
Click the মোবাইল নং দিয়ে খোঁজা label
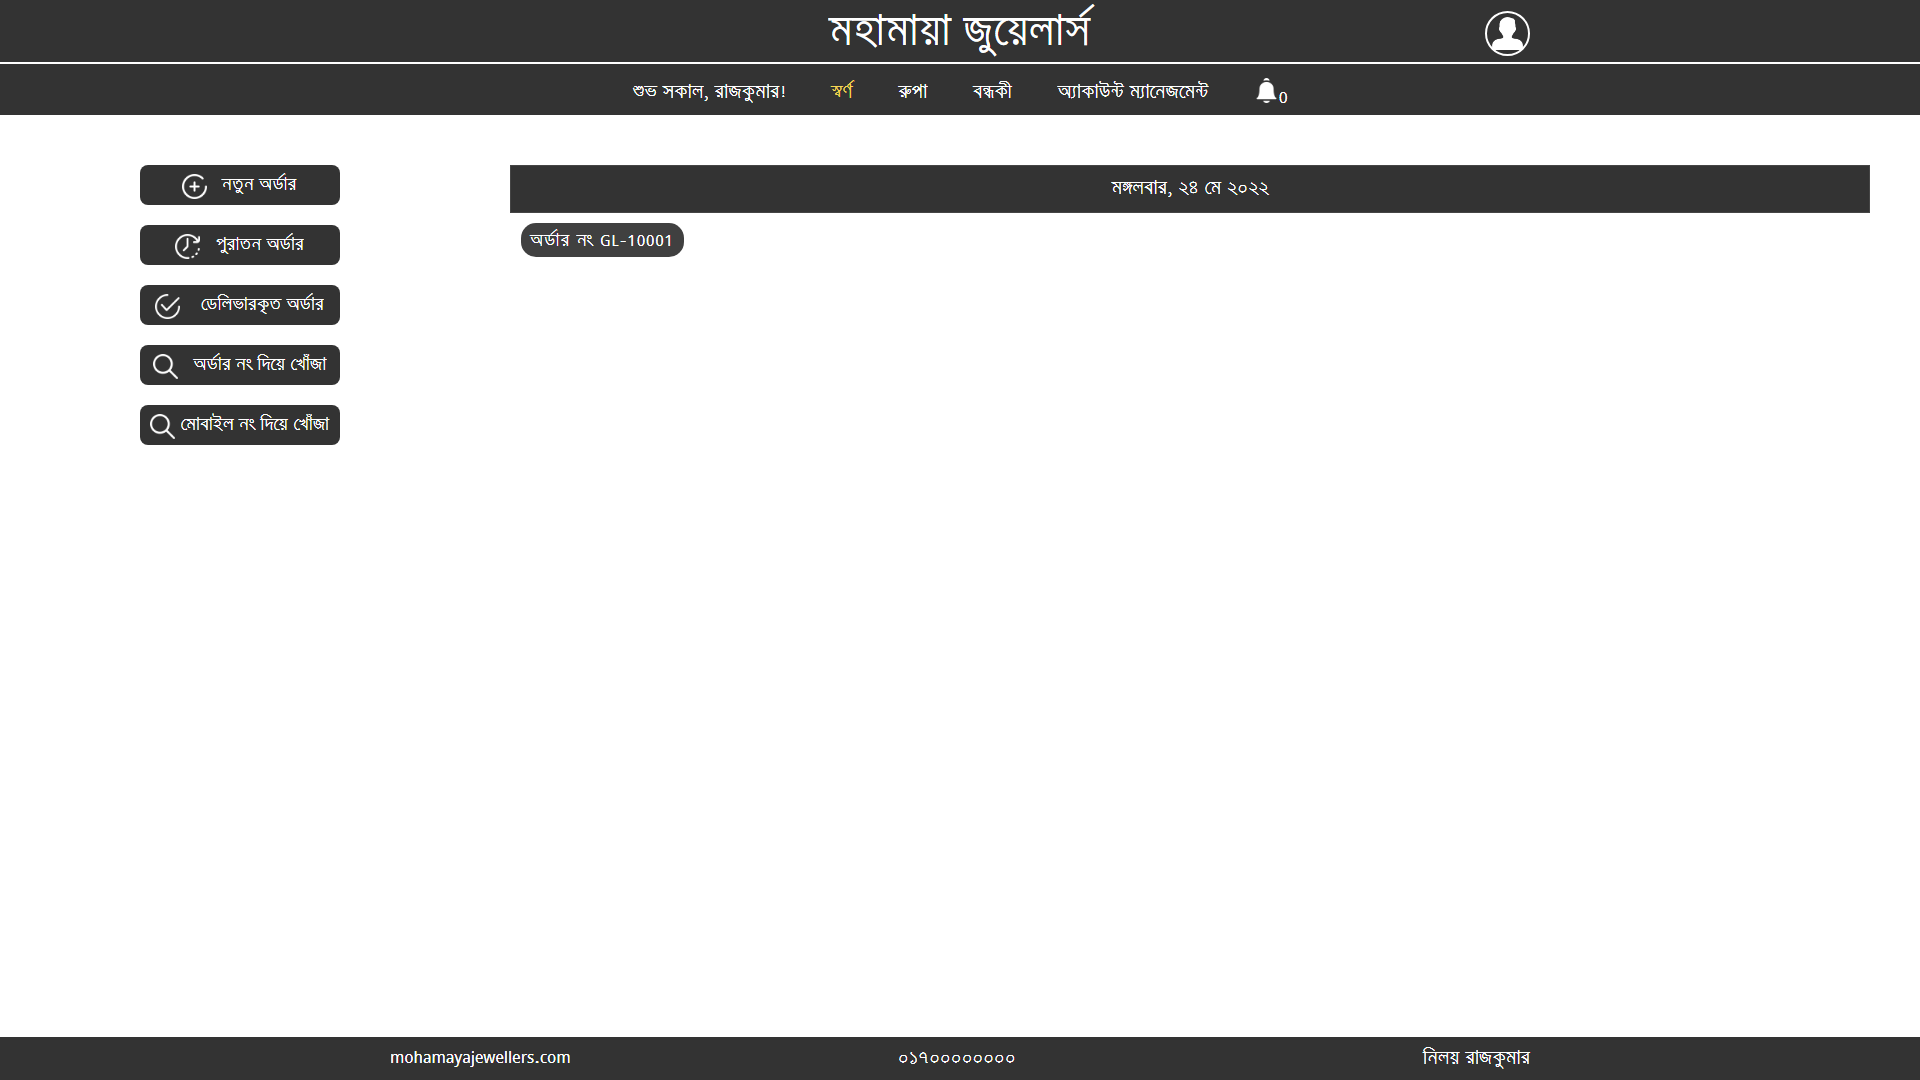255,425
